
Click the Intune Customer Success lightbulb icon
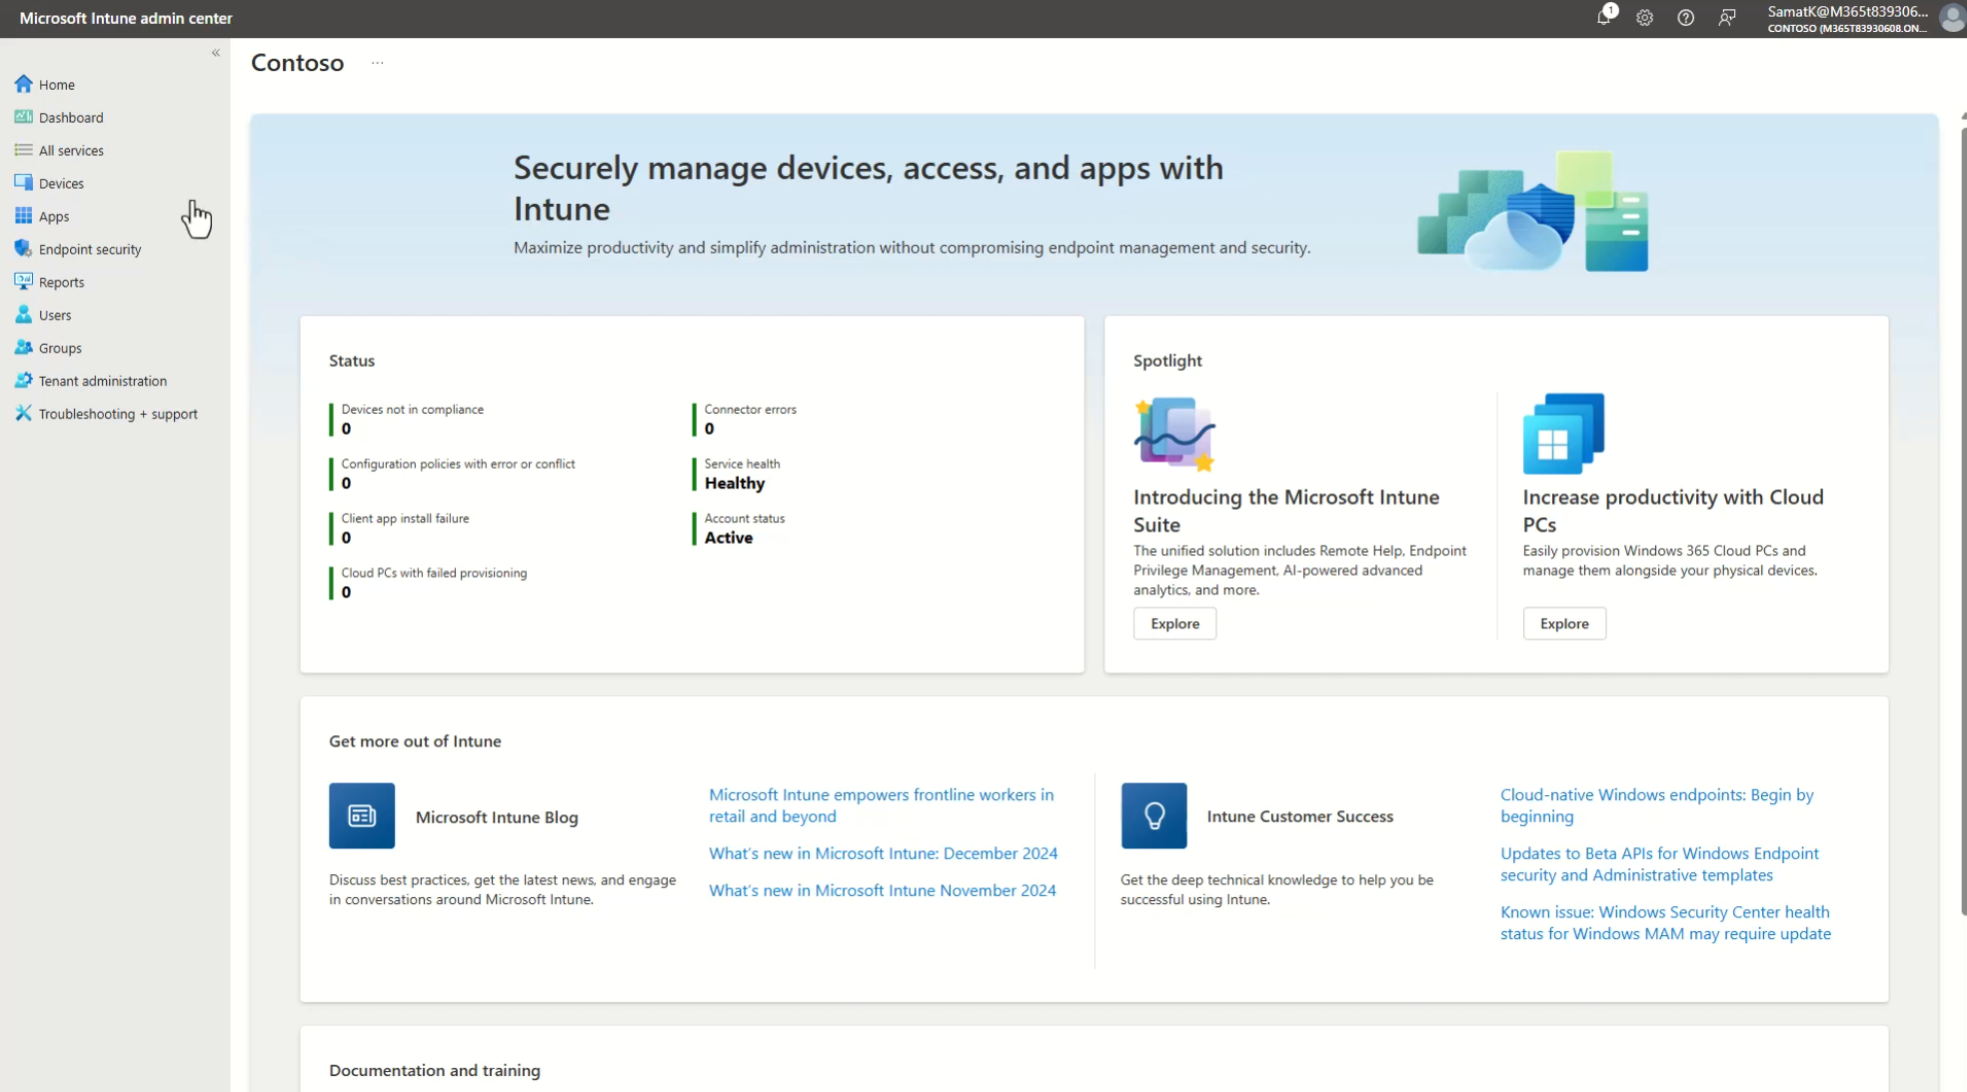pyautogui.click(x=1154, y=816)
